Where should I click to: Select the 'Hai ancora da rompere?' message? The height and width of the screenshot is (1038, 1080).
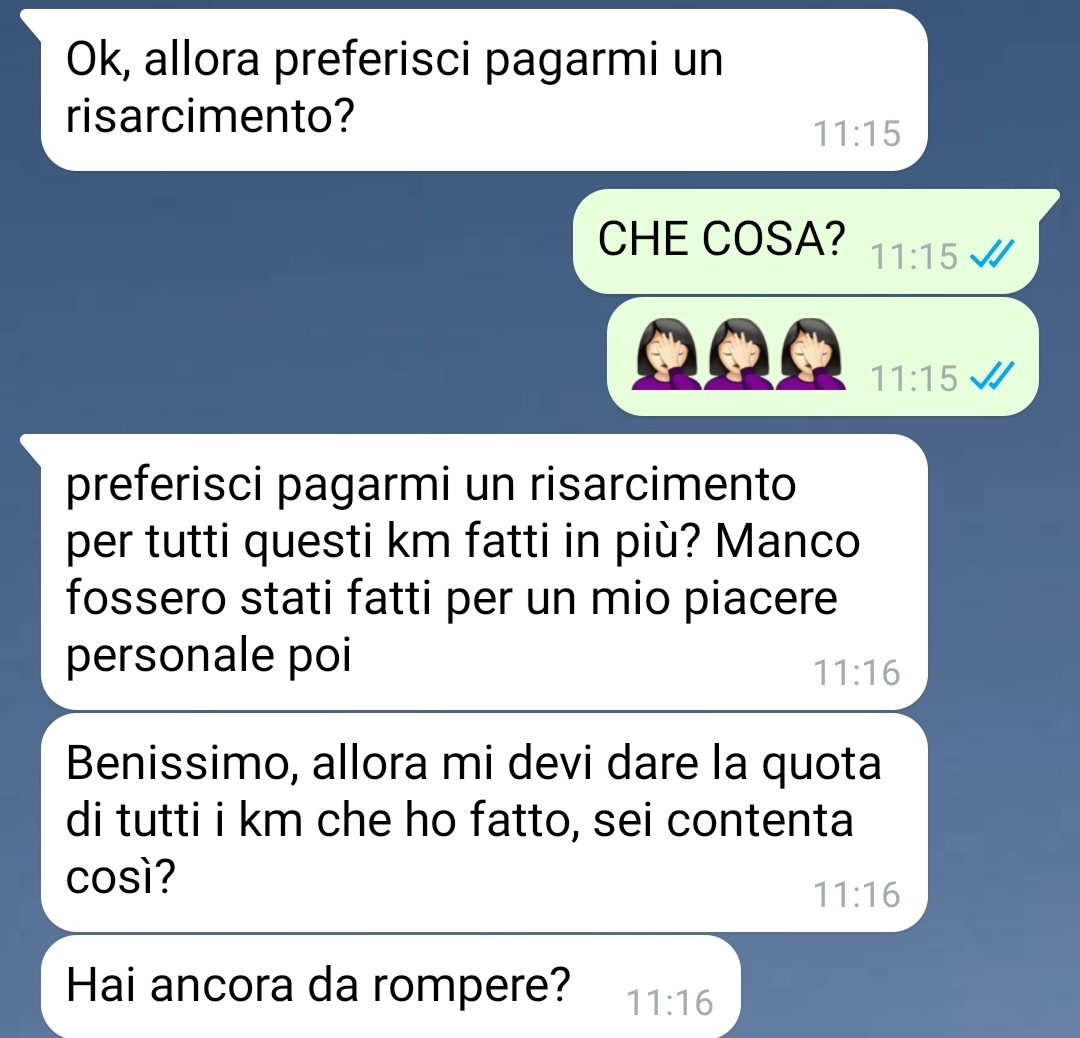click(391, 986)
